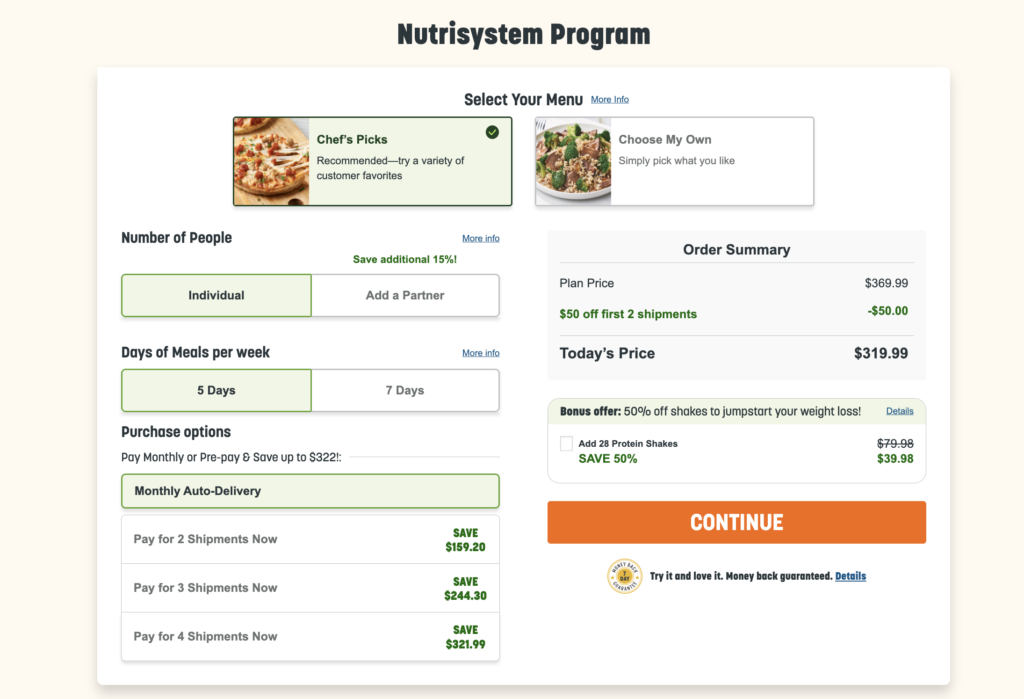This screenshot has width=1024, height=699.
Task: Select the Individual option
Action: pyautogui.click(x=216, y=295)
